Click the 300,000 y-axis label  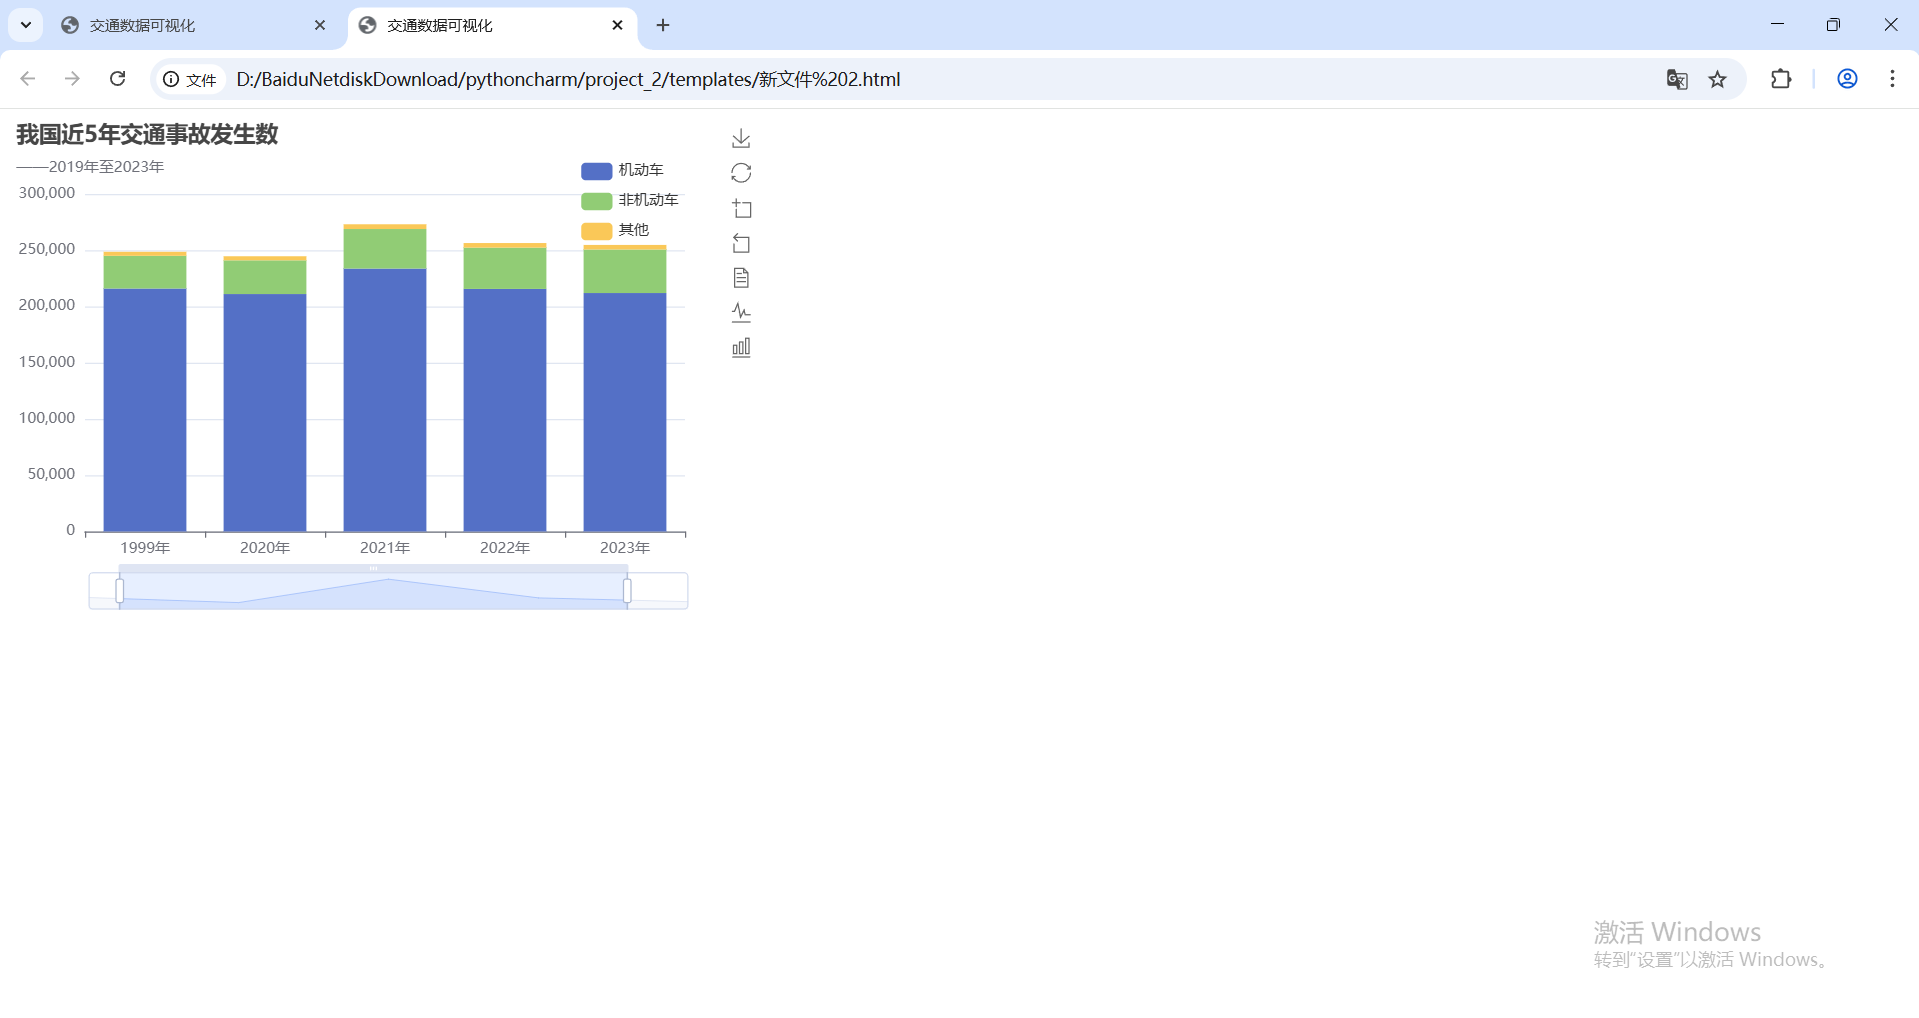click(x=47, y=193)
